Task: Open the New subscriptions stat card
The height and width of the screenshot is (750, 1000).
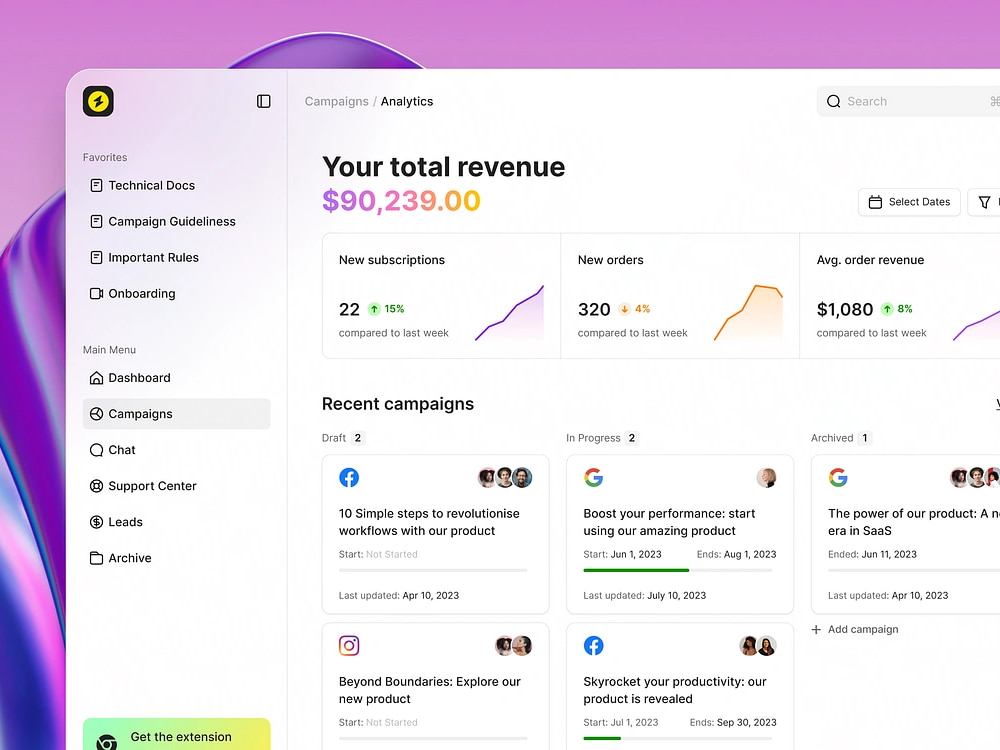Action: [441, 296]
